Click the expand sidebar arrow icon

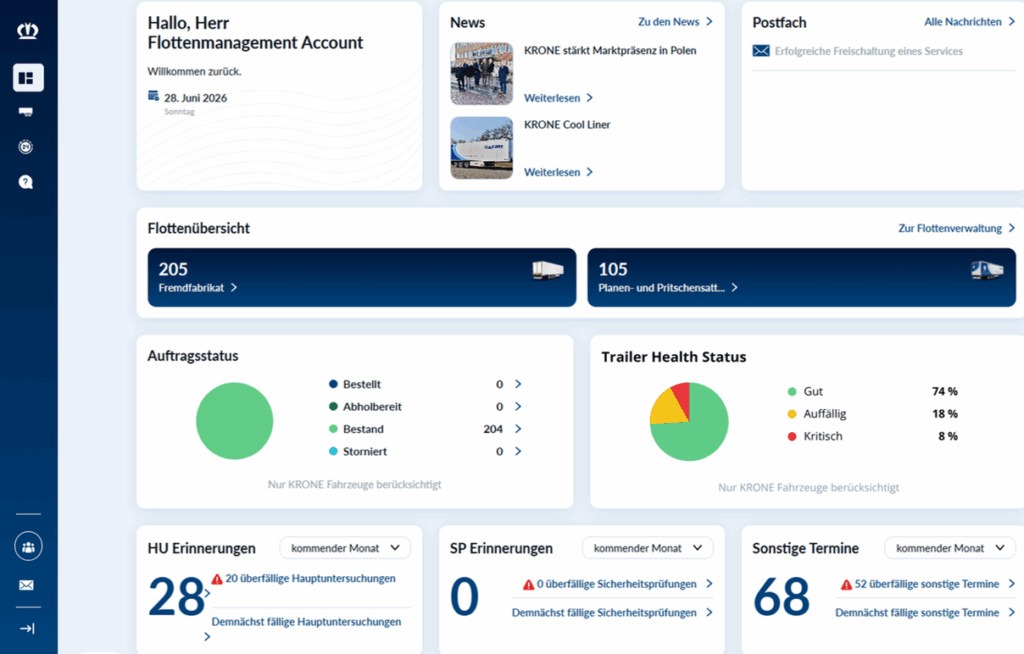pos(27,629)
